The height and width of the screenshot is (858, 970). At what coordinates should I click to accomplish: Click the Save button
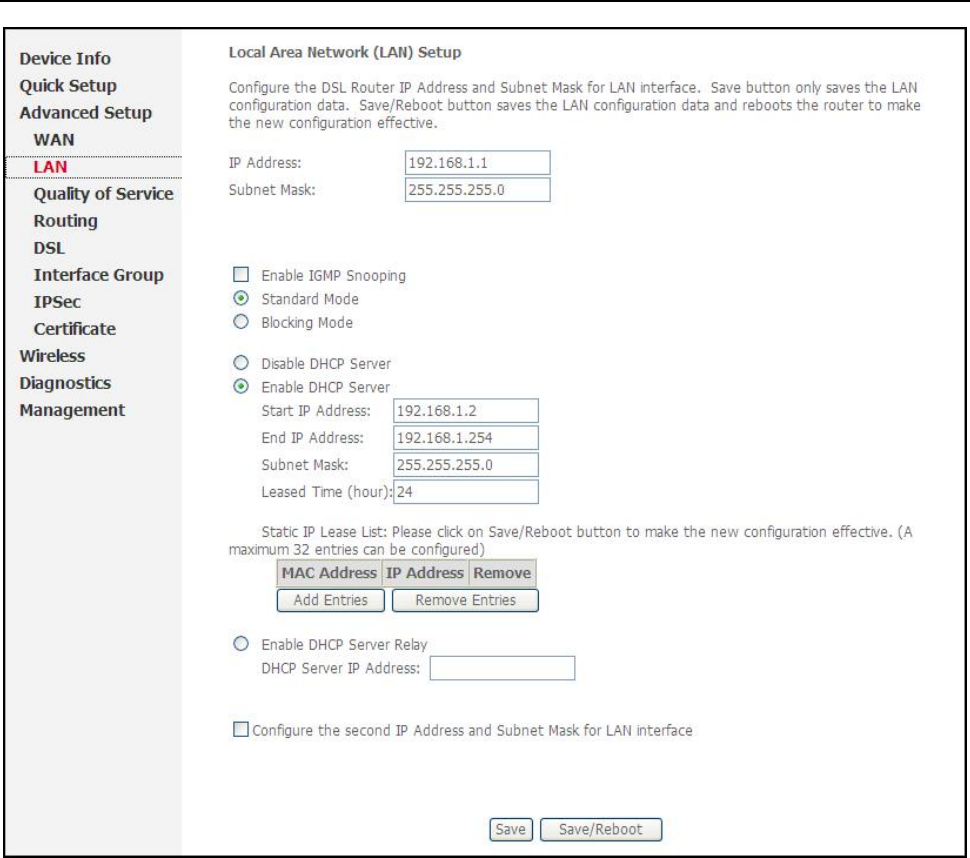point(510,830)
